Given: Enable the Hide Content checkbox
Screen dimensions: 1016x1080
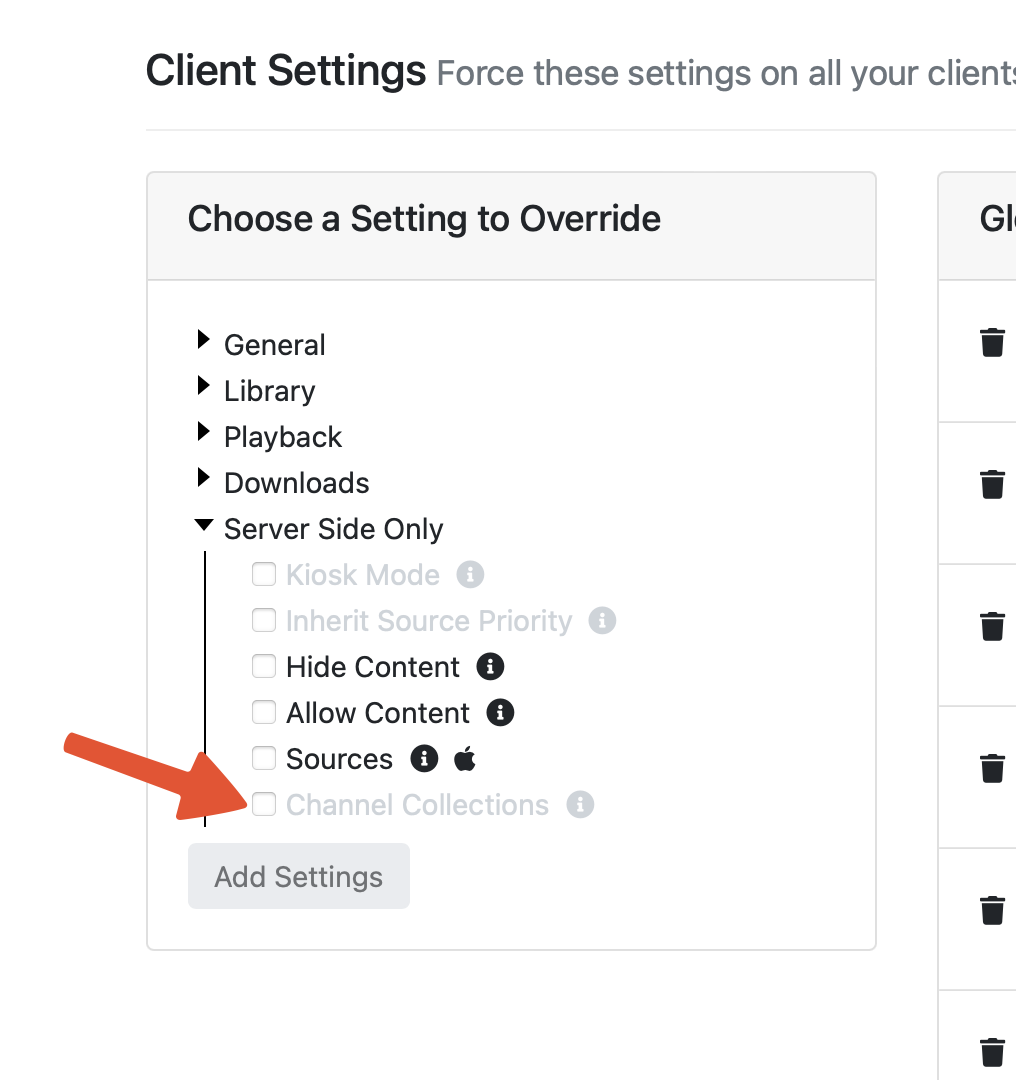Looking at the screenshot, I should (264, 666).
